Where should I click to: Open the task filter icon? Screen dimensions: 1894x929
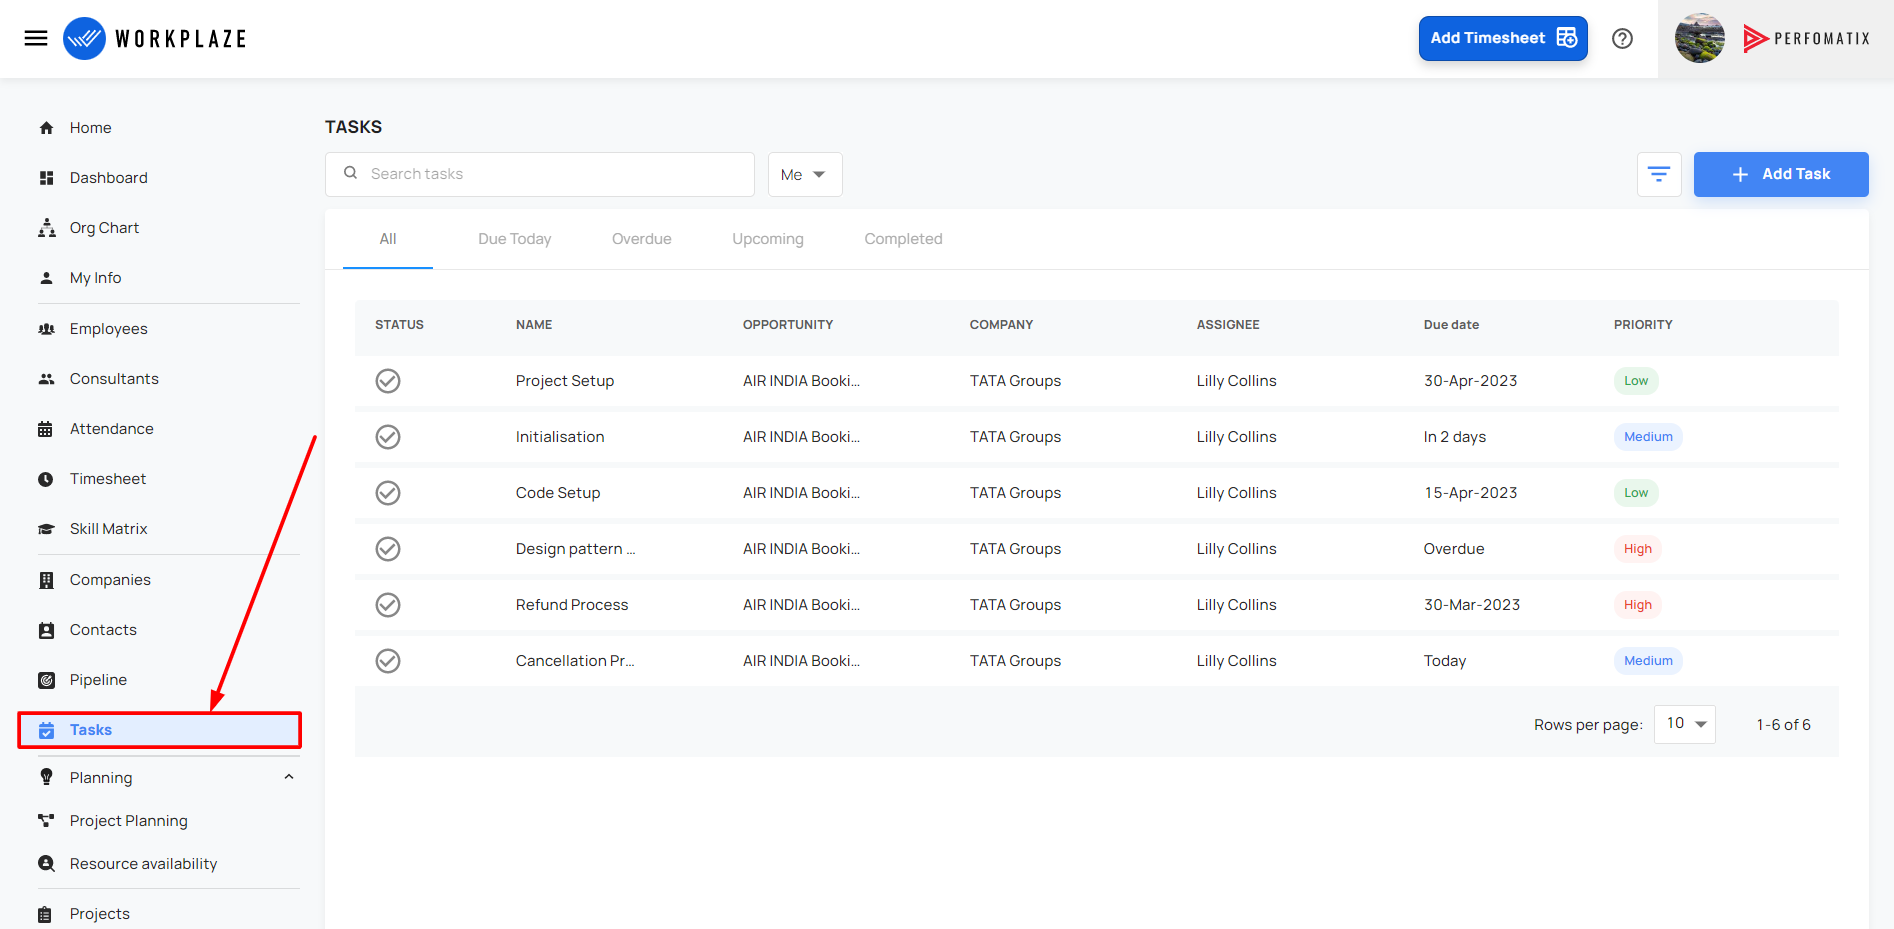click(1658, 174)
